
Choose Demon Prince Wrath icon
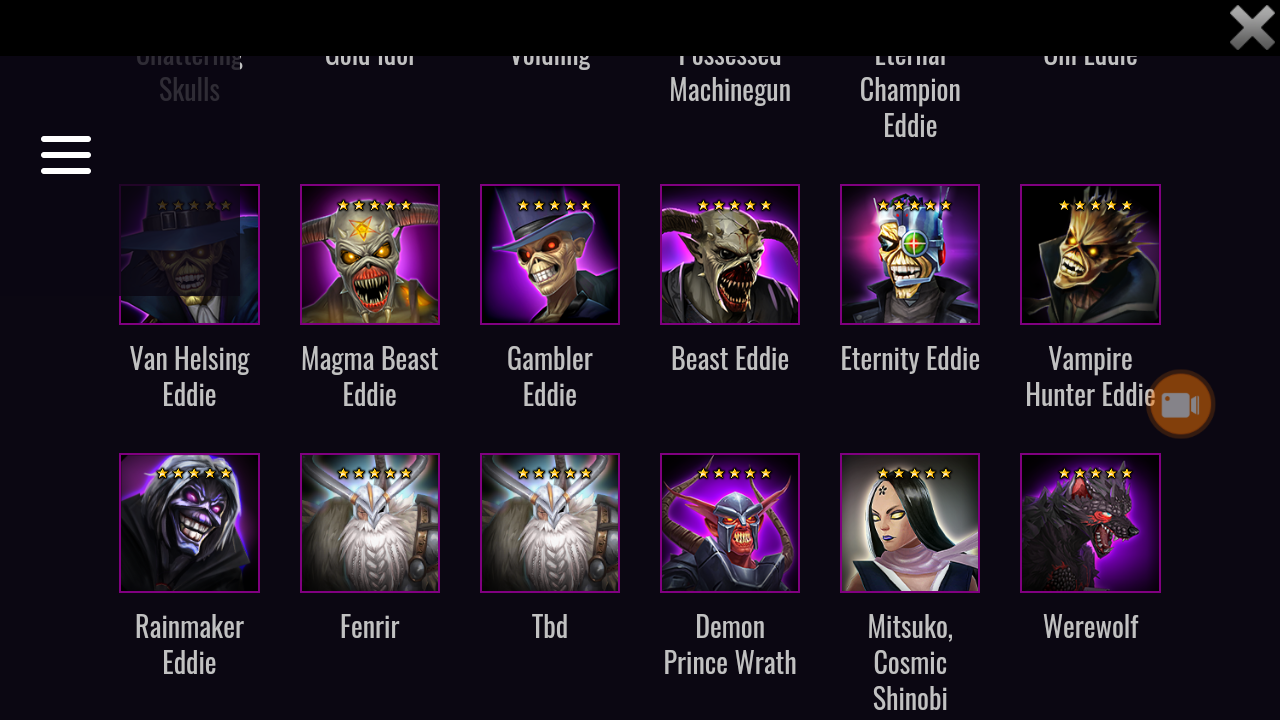coord(730,523)
